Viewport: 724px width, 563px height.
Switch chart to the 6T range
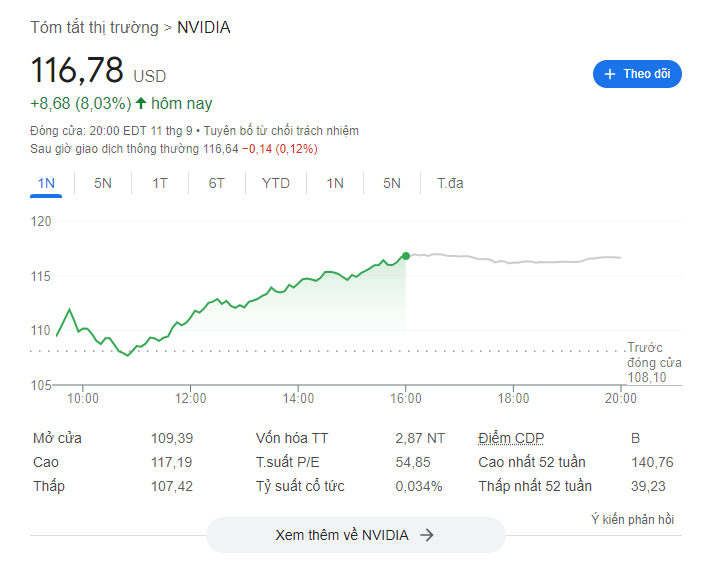[x=217, y=183]
